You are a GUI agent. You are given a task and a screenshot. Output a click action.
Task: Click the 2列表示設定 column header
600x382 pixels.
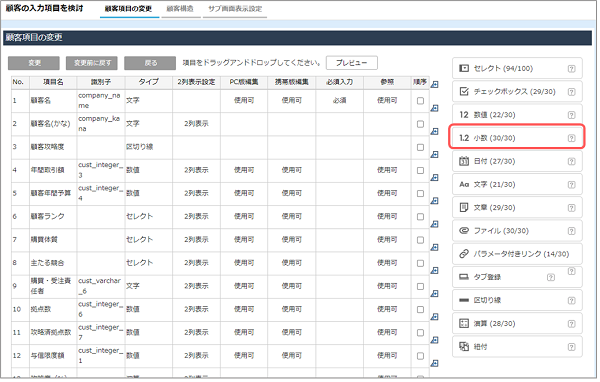196,82
